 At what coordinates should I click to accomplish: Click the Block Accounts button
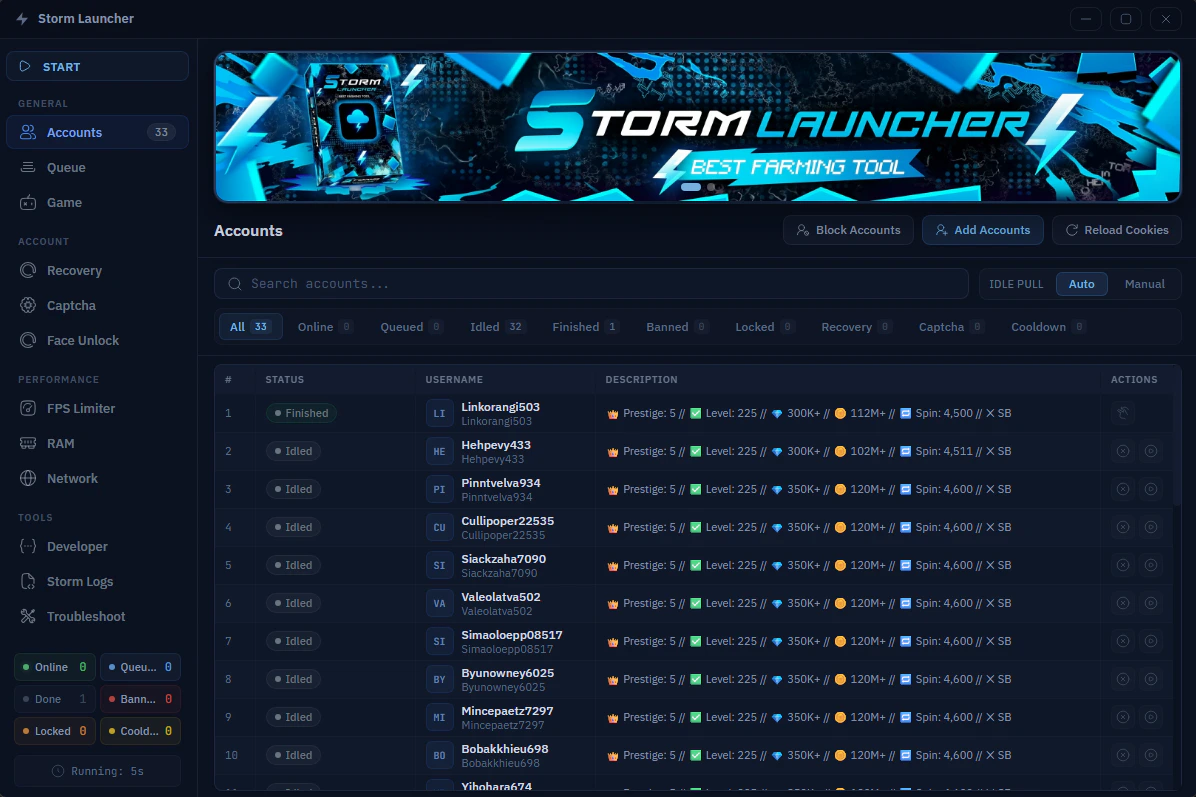coord(848,230)
